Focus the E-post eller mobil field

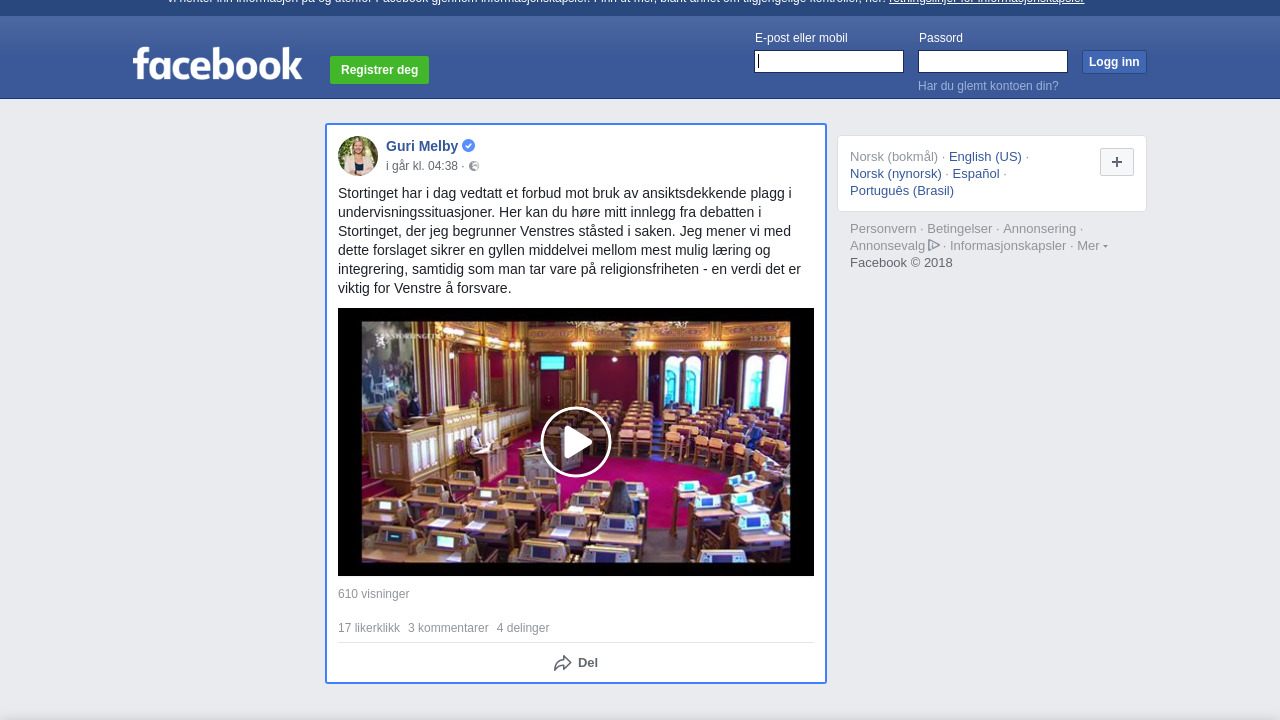tap(829, 62)
